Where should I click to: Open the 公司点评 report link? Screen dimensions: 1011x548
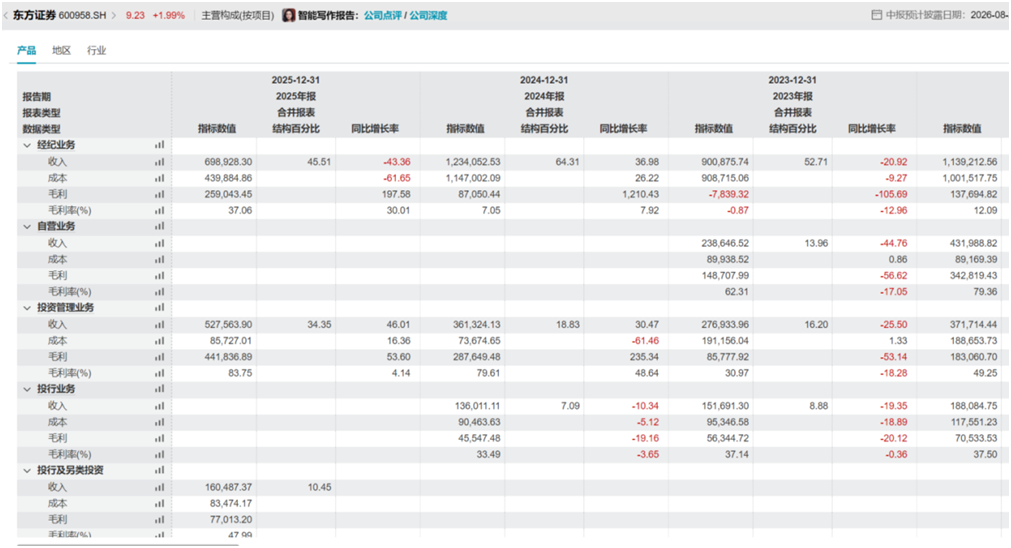[x=382, y=15]
